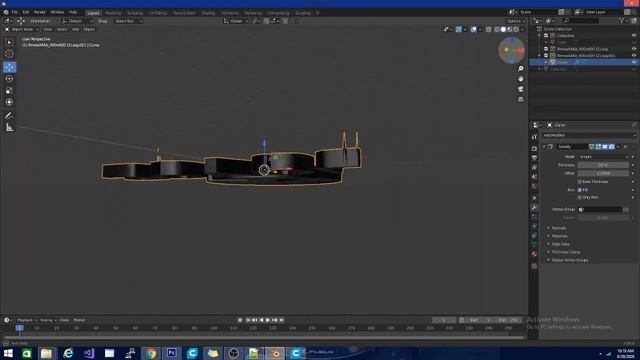
Task: Expand the Edge Data subpanel
Action: coord(560,244)
